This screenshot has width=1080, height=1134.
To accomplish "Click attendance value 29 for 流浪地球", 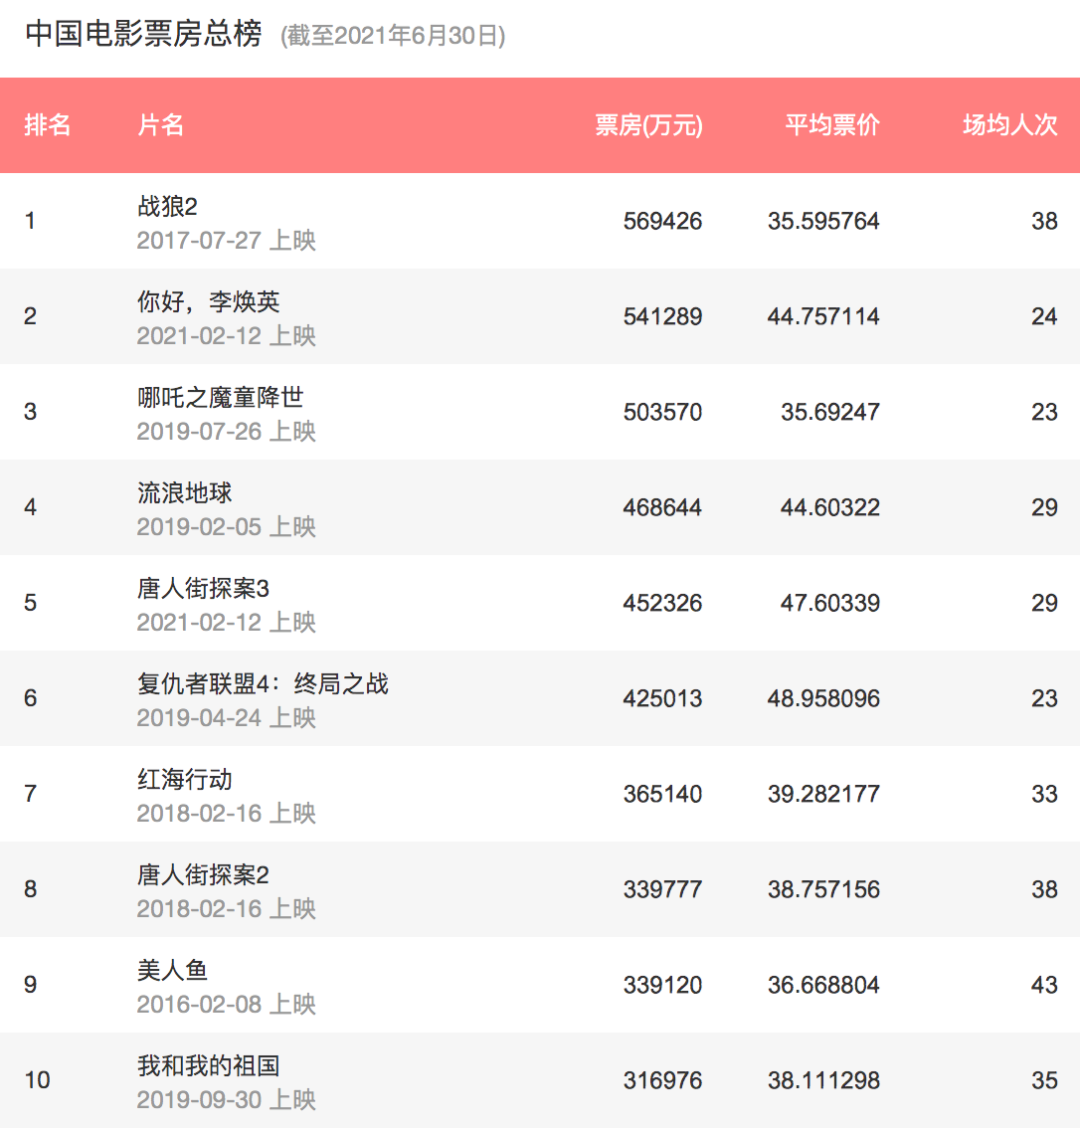I will tap(1045, 508).
